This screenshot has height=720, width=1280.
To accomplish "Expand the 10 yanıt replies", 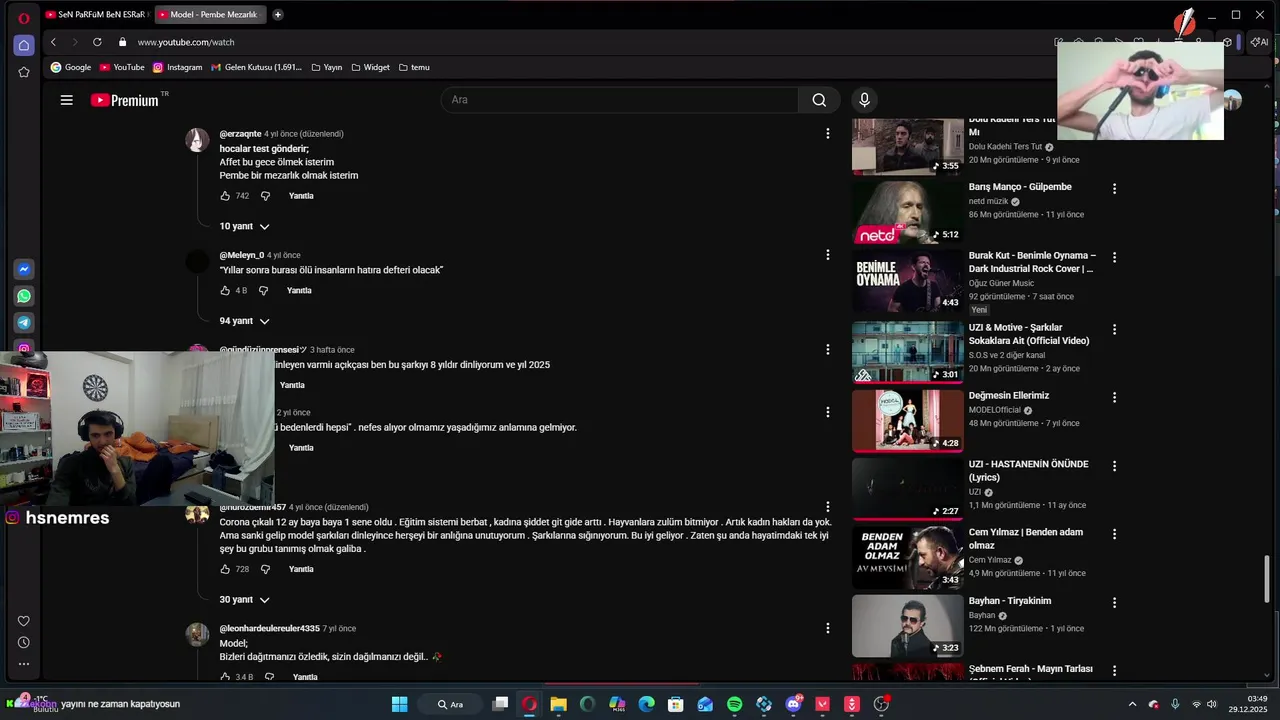I will click(244, 227).
